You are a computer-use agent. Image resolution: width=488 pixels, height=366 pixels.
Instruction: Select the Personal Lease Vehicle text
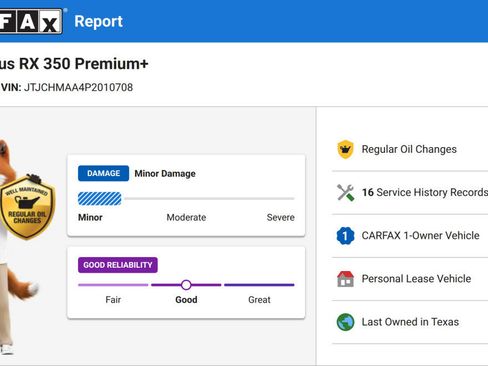click(416, 279)
